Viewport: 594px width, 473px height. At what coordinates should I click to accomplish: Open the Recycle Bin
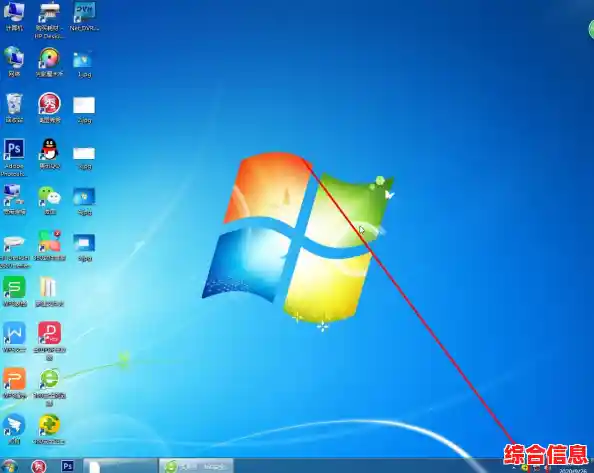click(14, 108)
